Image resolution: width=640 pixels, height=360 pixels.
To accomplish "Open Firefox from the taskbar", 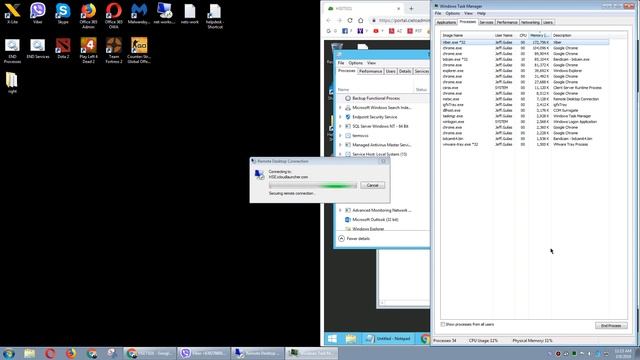I will pos(71,353).
